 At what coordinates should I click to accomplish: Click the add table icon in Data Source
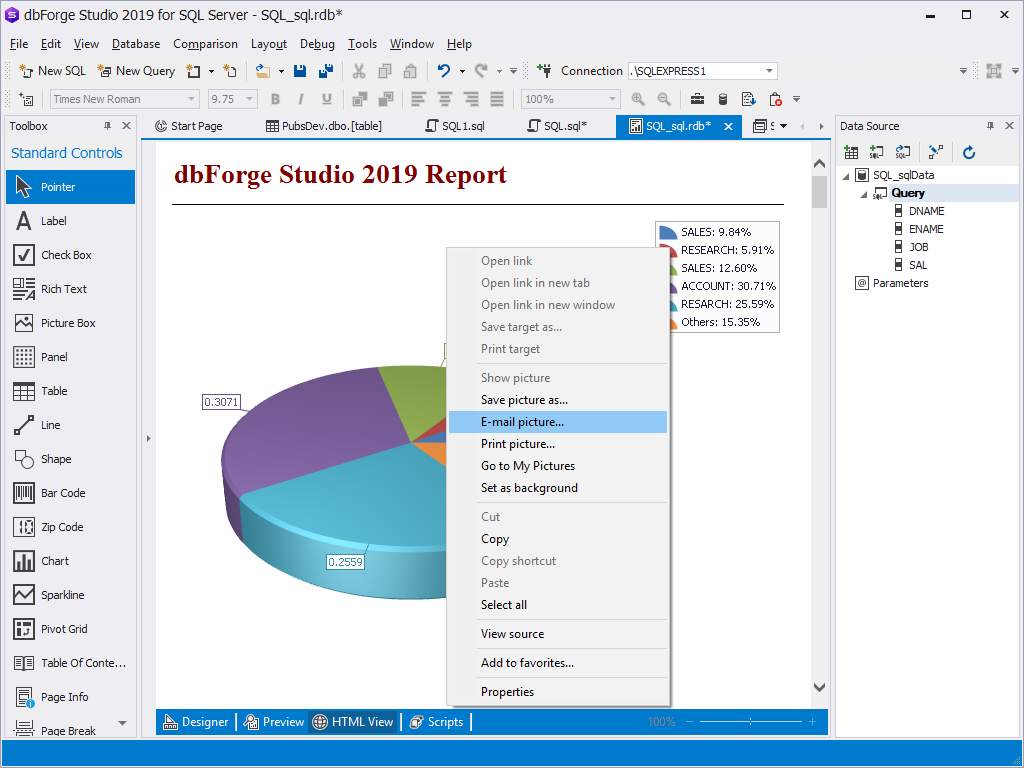pos(851,152)
